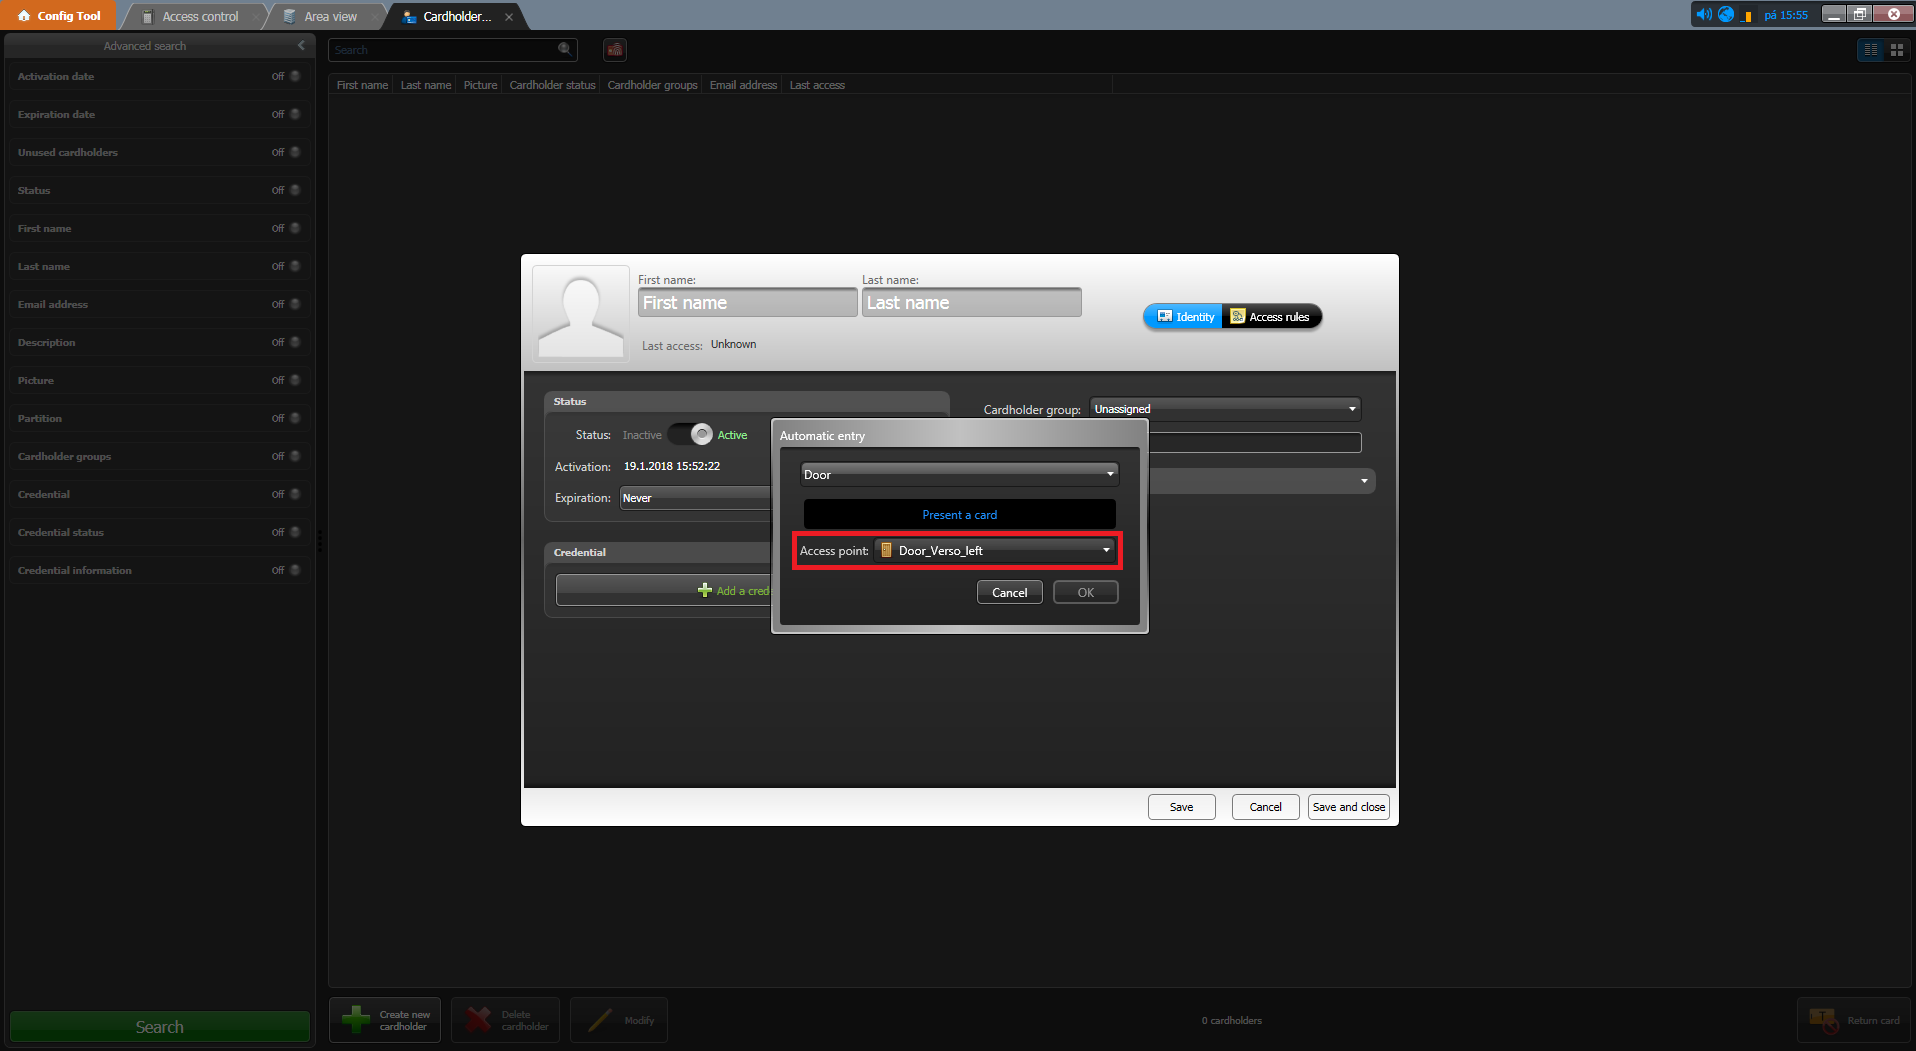Click the cardholder picture placeholder
The image size is (1916, 1051).
[x=580, y=313]
